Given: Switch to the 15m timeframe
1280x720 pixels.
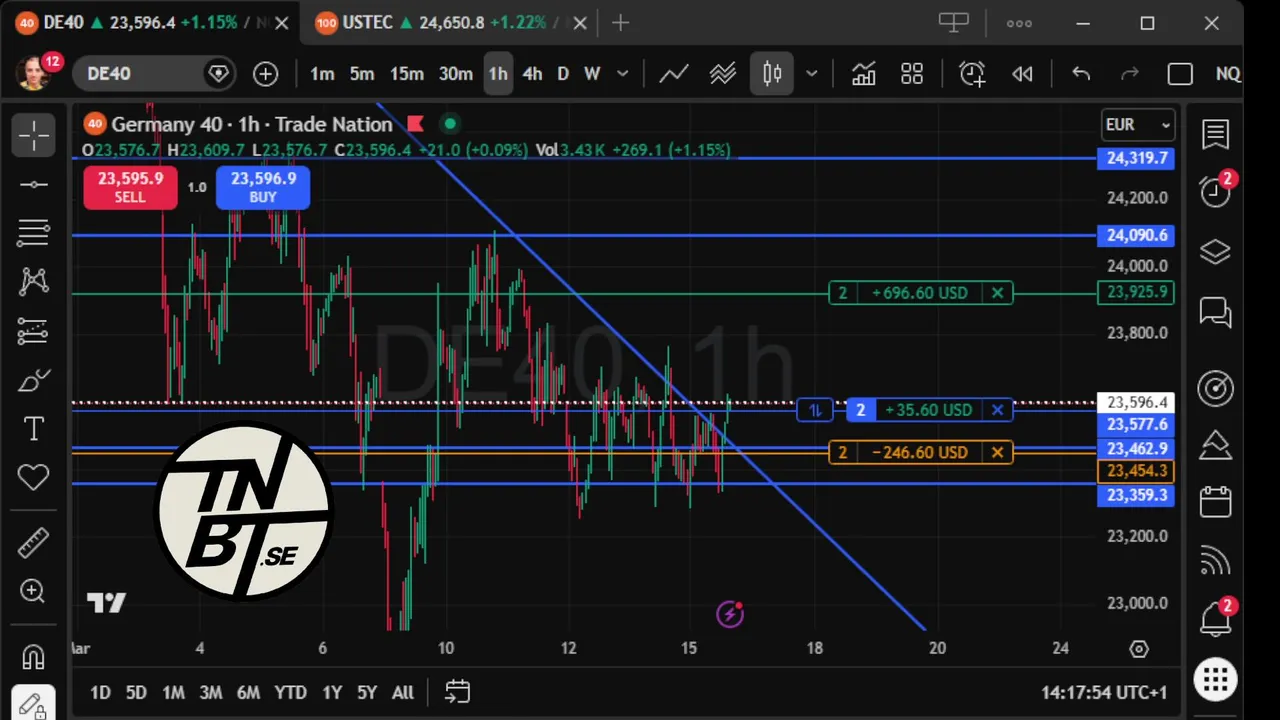Looking at the screenshot, I should [x=407, y=73].
